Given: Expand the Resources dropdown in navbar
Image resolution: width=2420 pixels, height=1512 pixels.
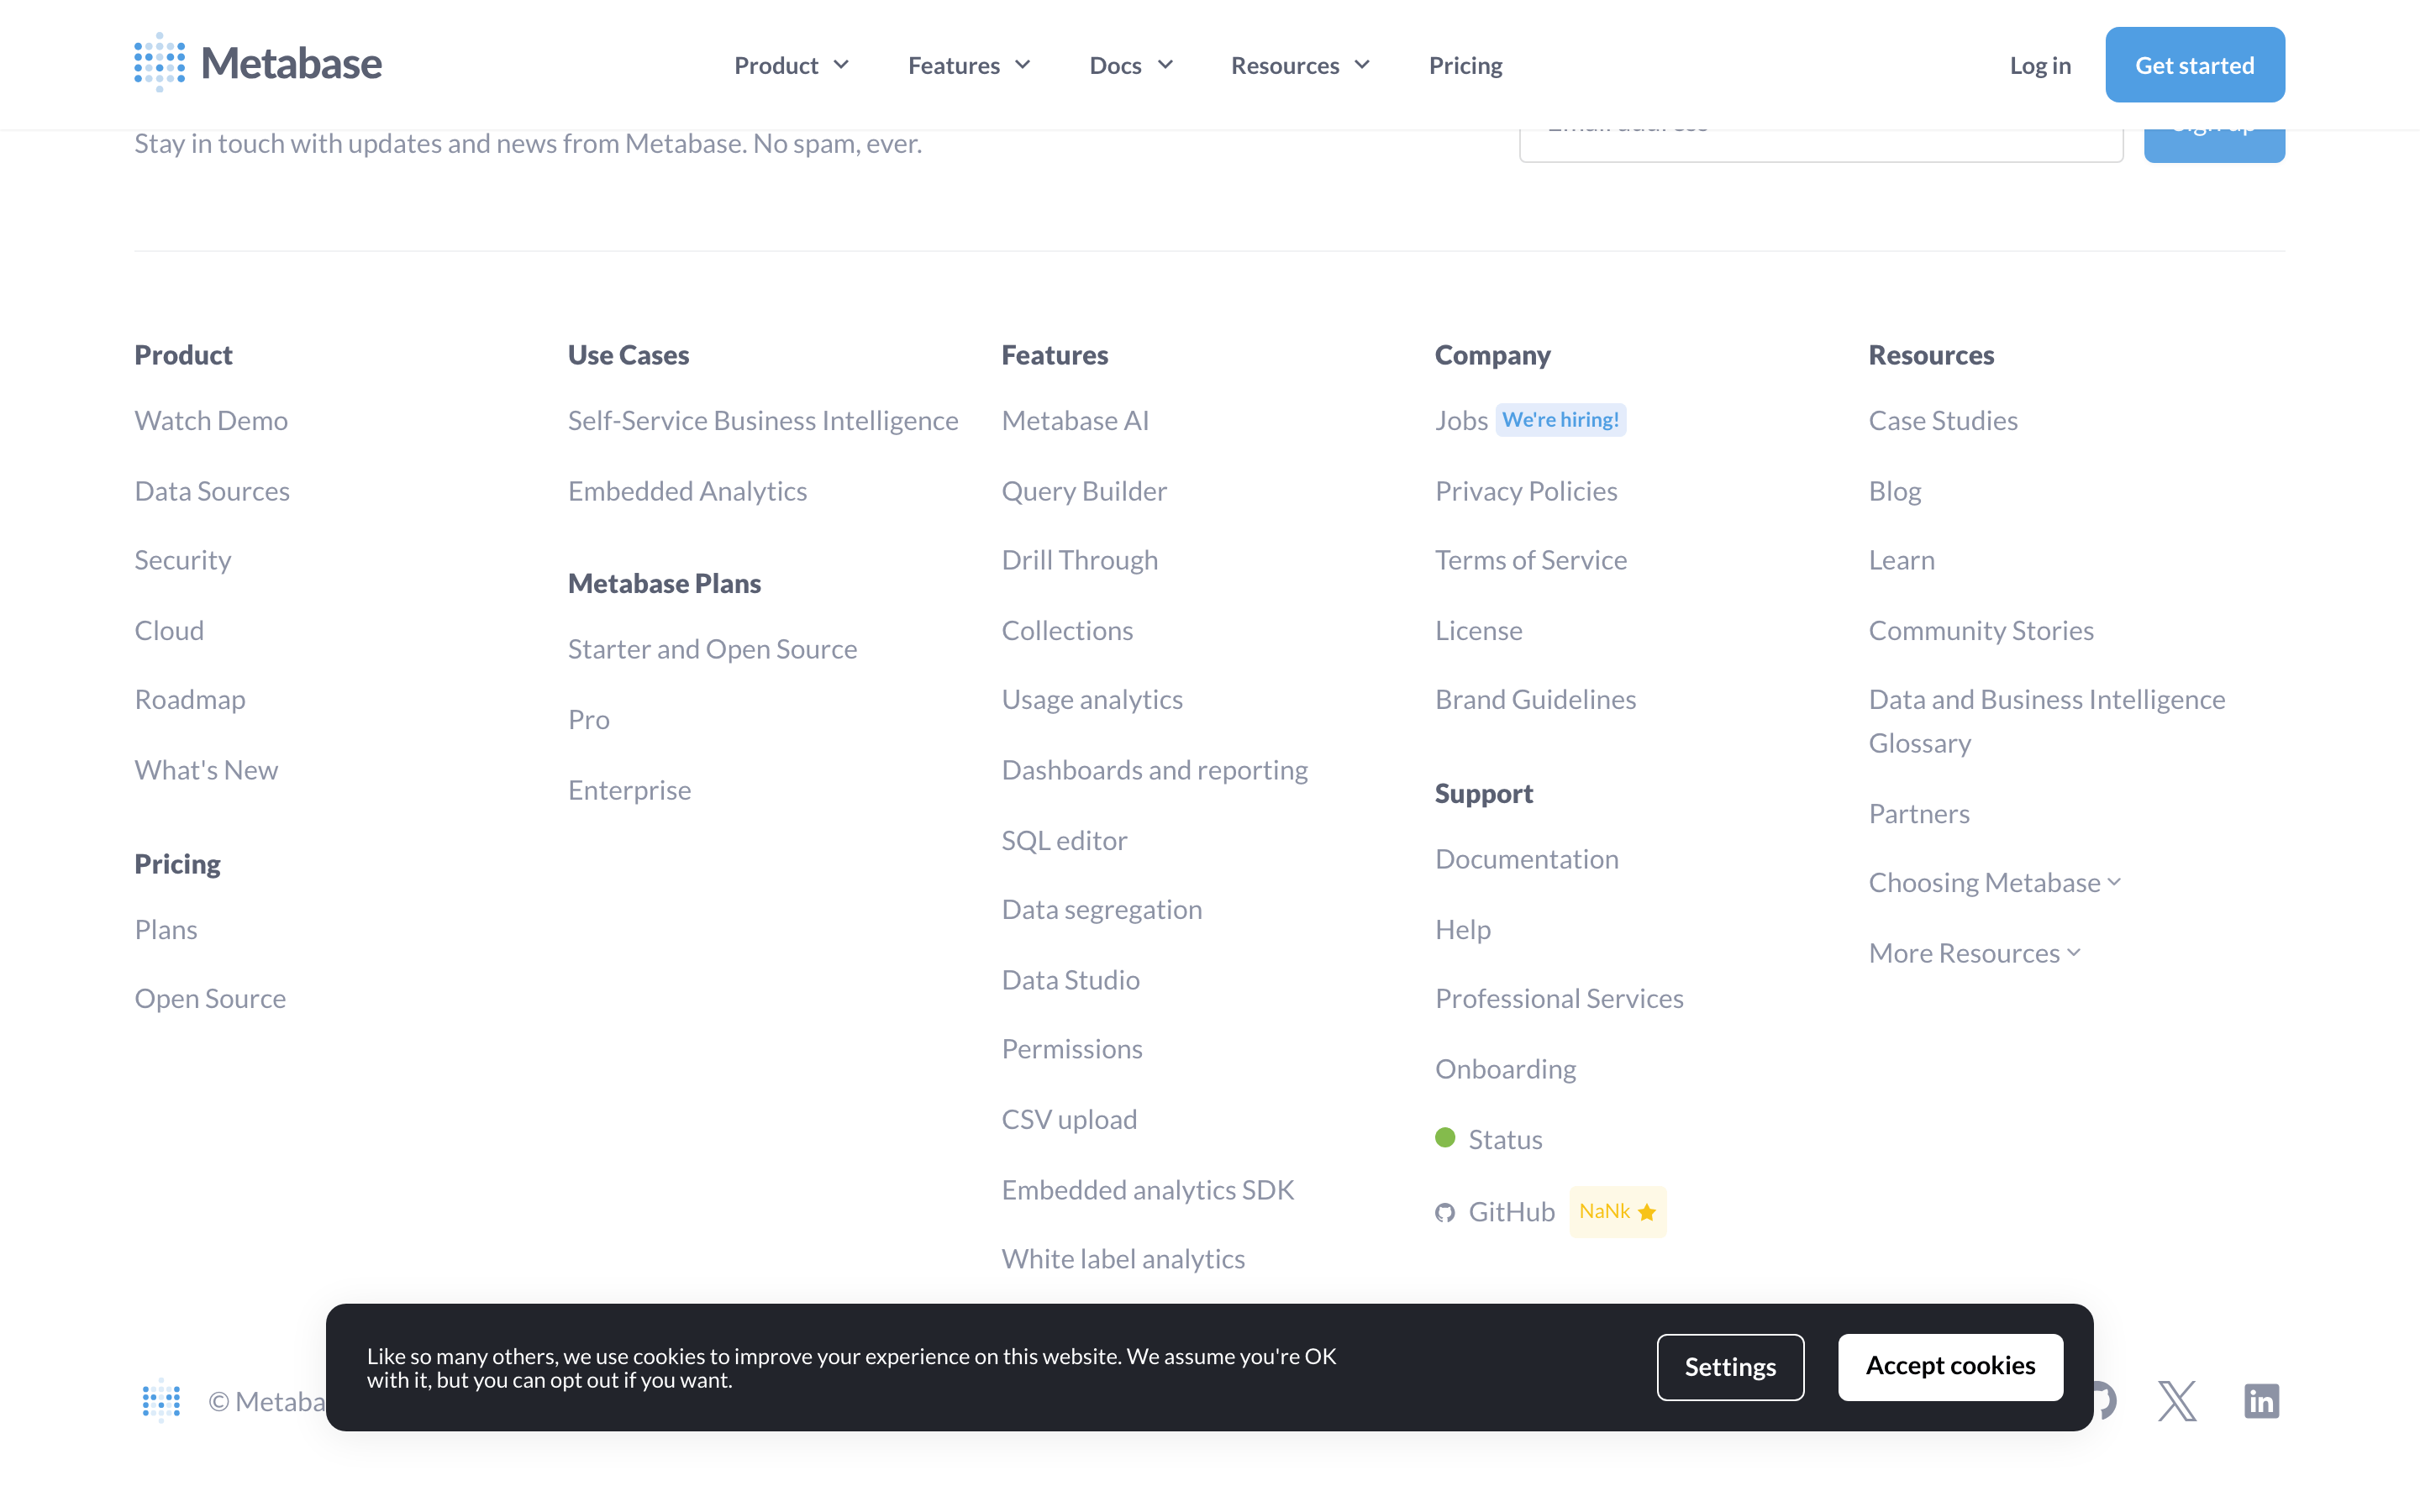Looking at the screenshot, I should tap(1300, 65).
